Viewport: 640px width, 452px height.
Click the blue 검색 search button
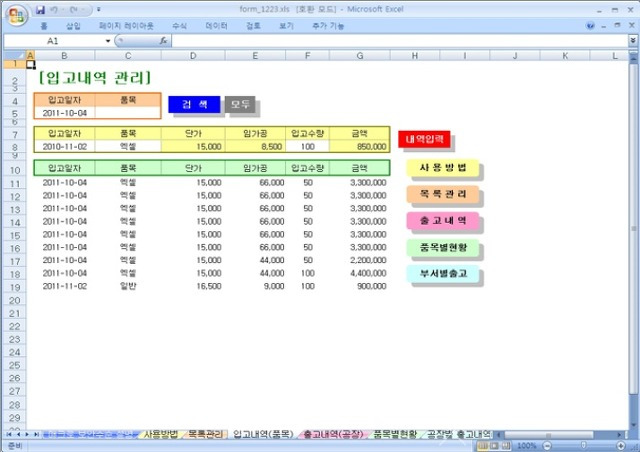pos(194,105)
